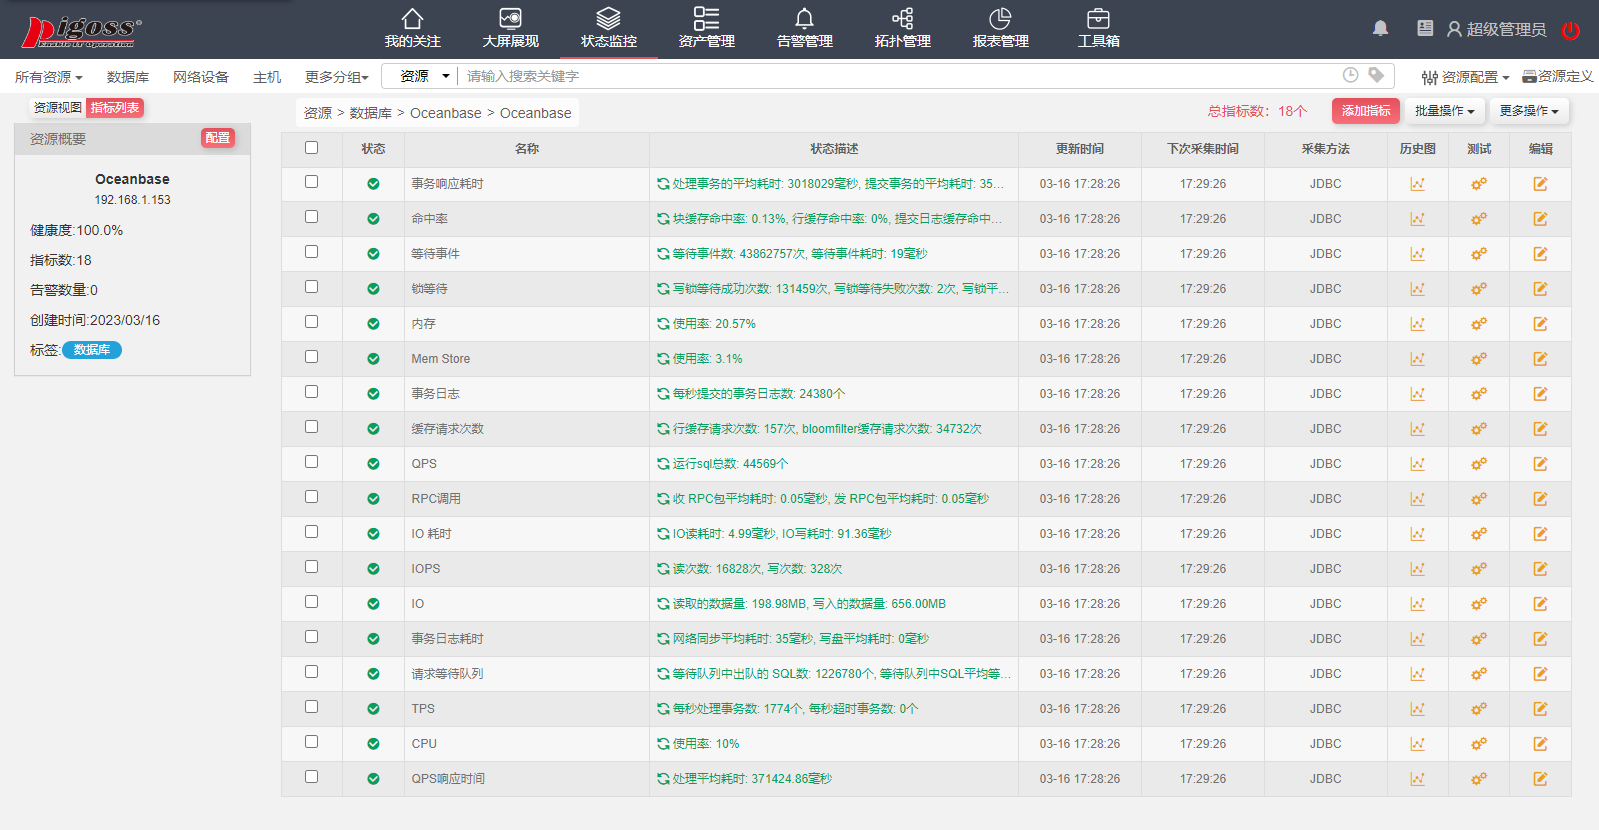Image resolution: width=1599 pixels, height=830 pixels.
Task: Select the 数据库 resource filter
Action: pyautogui.click(x=128, y=77)
